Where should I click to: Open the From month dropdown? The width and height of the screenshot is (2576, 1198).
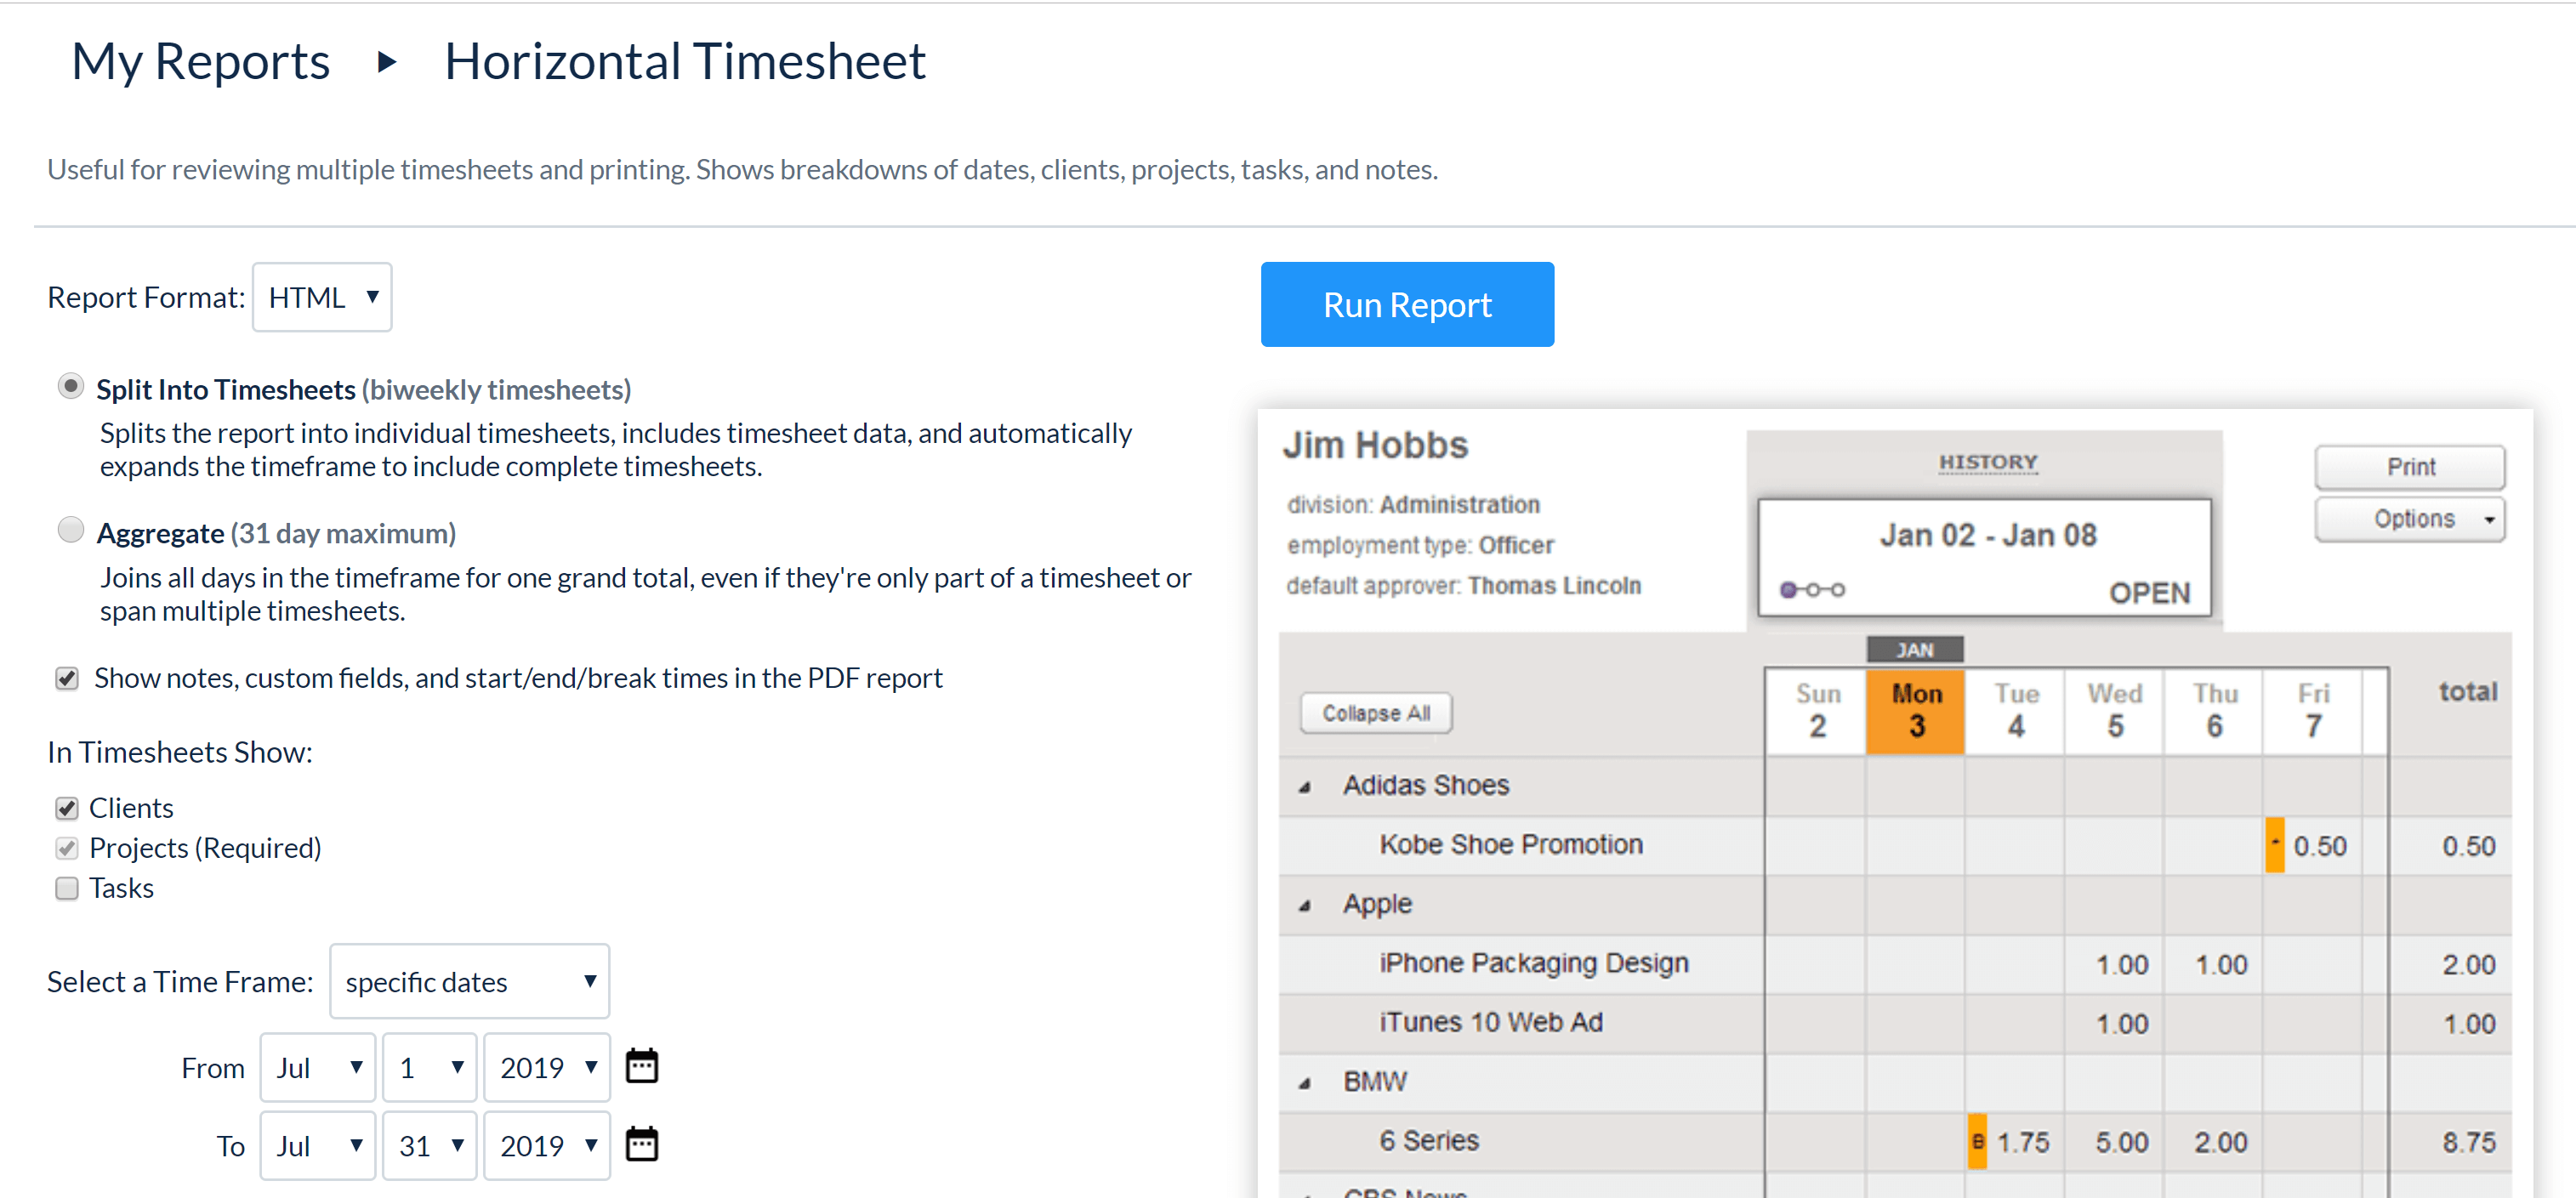click(x=317, y=1066)
